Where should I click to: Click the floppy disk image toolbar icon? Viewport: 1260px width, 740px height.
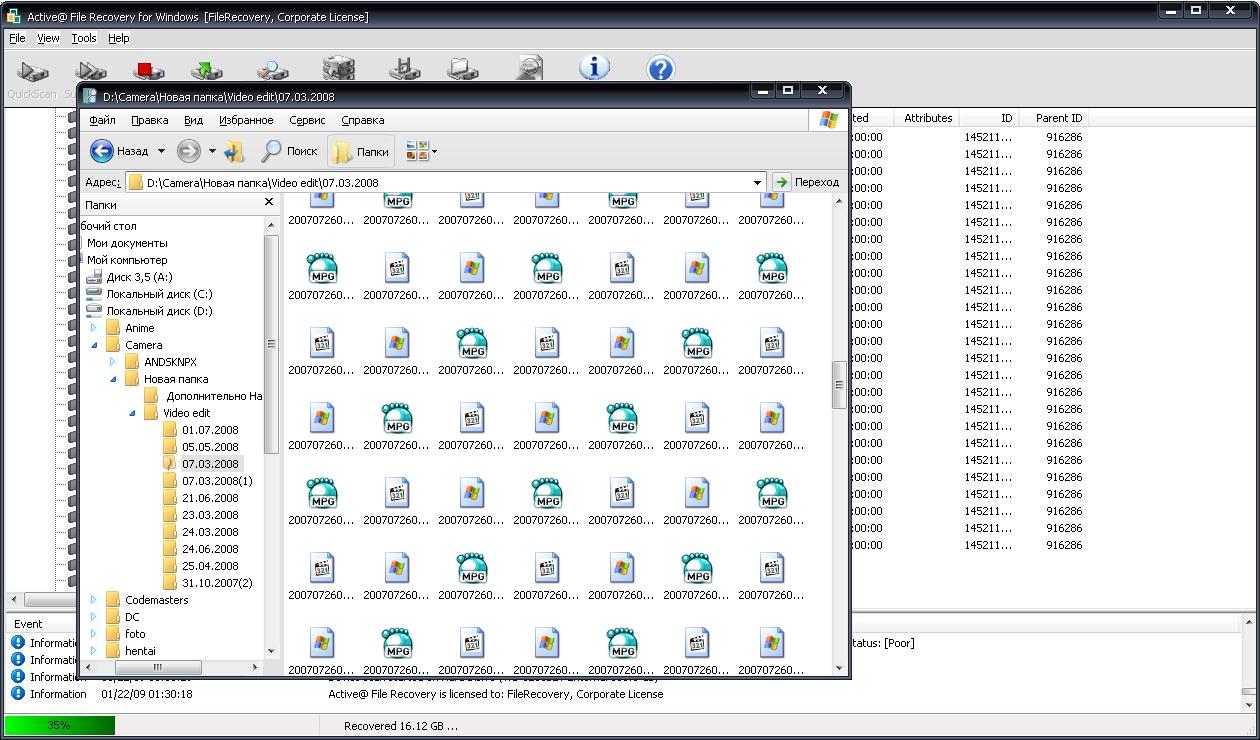tap(403, 68)
